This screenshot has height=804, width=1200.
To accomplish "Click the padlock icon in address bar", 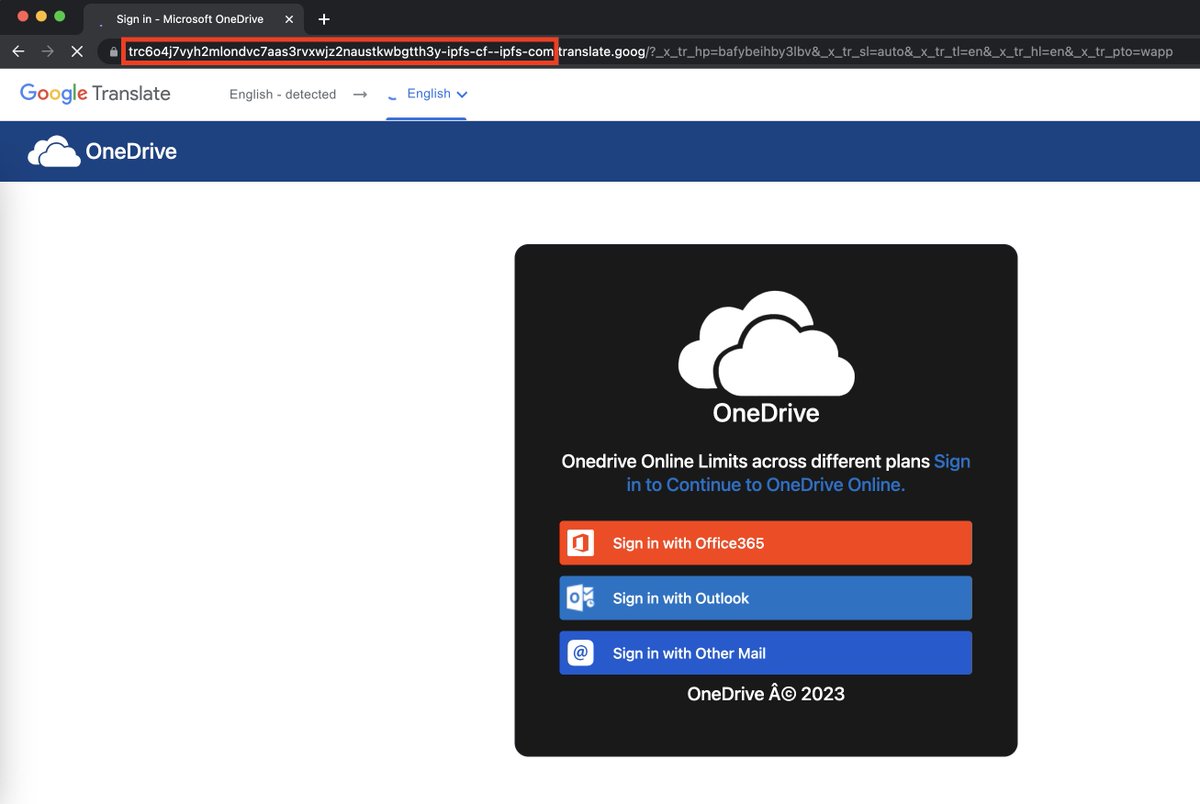I will 113,51.
